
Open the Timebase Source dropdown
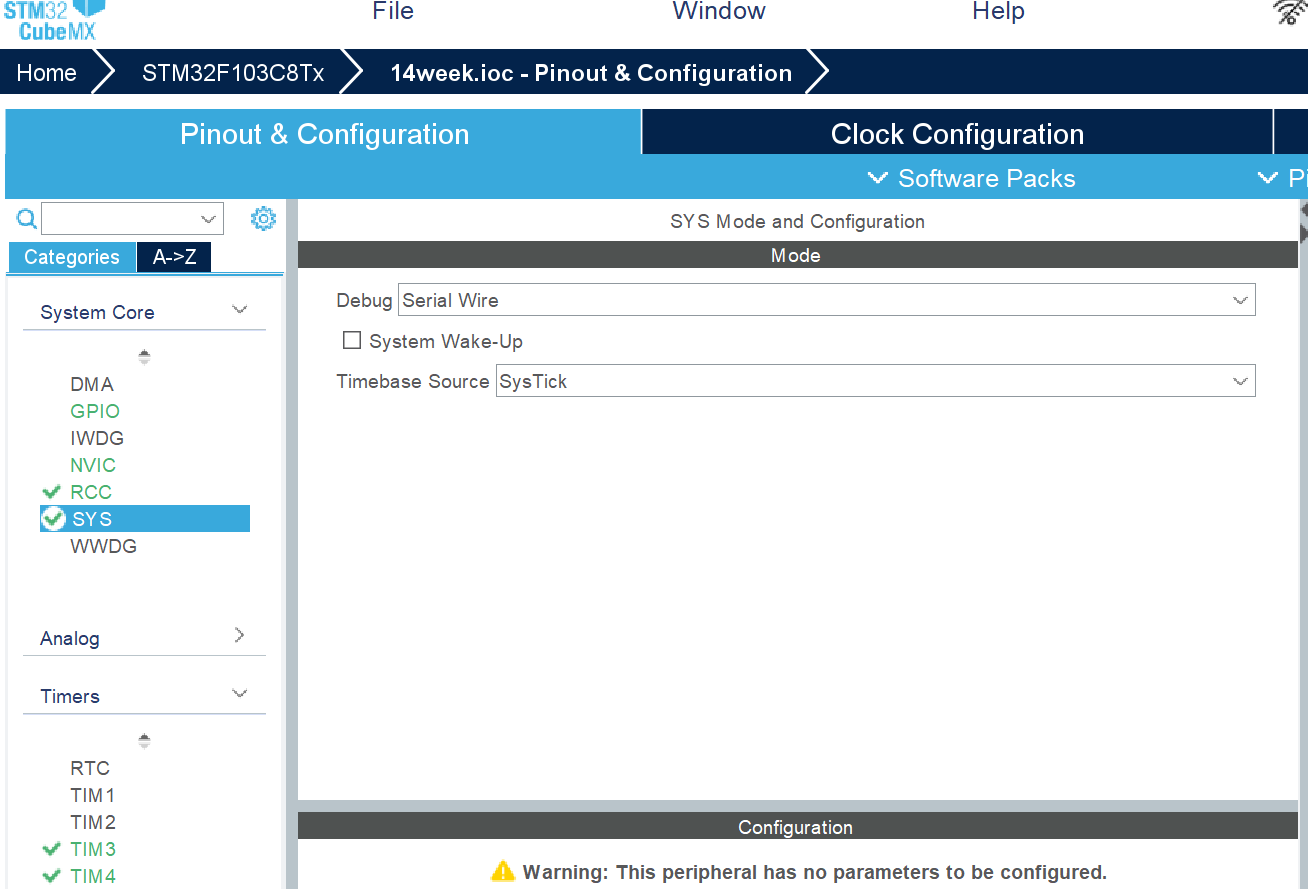(875, 381)
